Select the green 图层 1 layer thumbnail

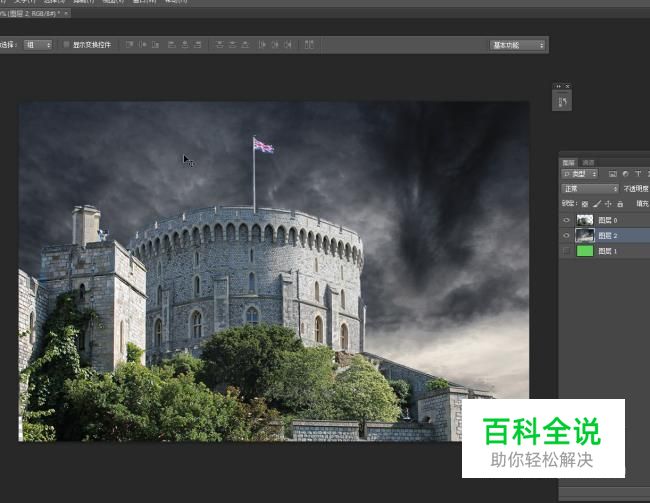(585, 251)
